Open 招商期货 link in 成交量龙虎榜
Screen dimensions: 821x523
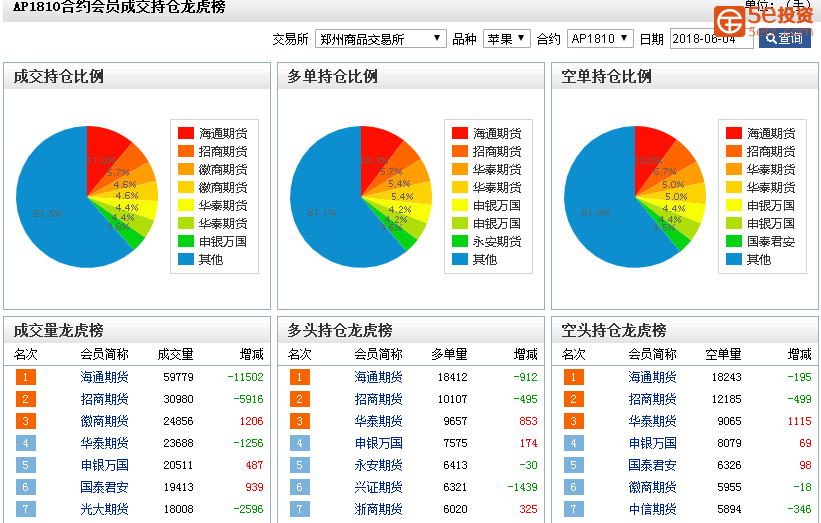coord(104,399)
